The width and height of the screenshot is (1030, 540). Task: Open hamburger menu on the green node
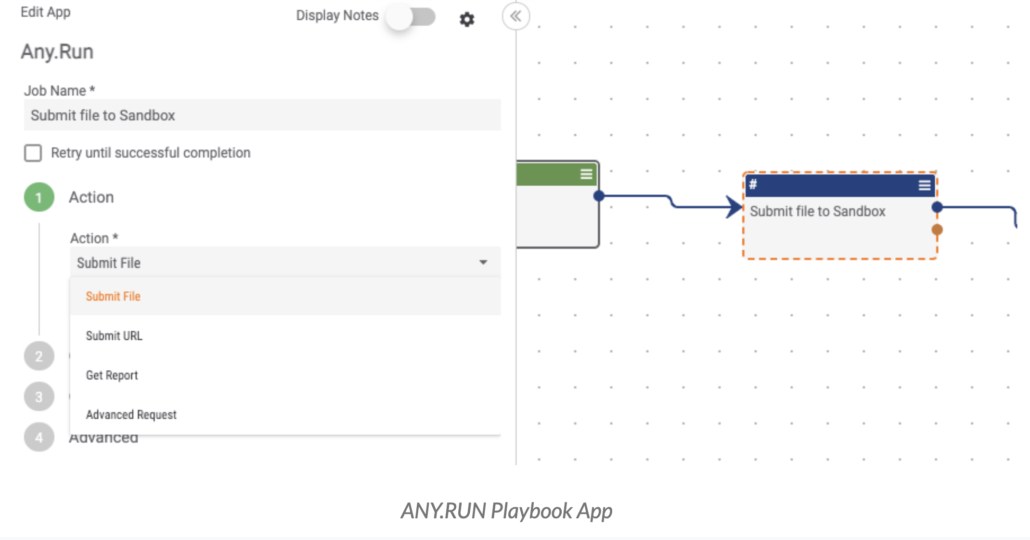(x=586, y=174)
